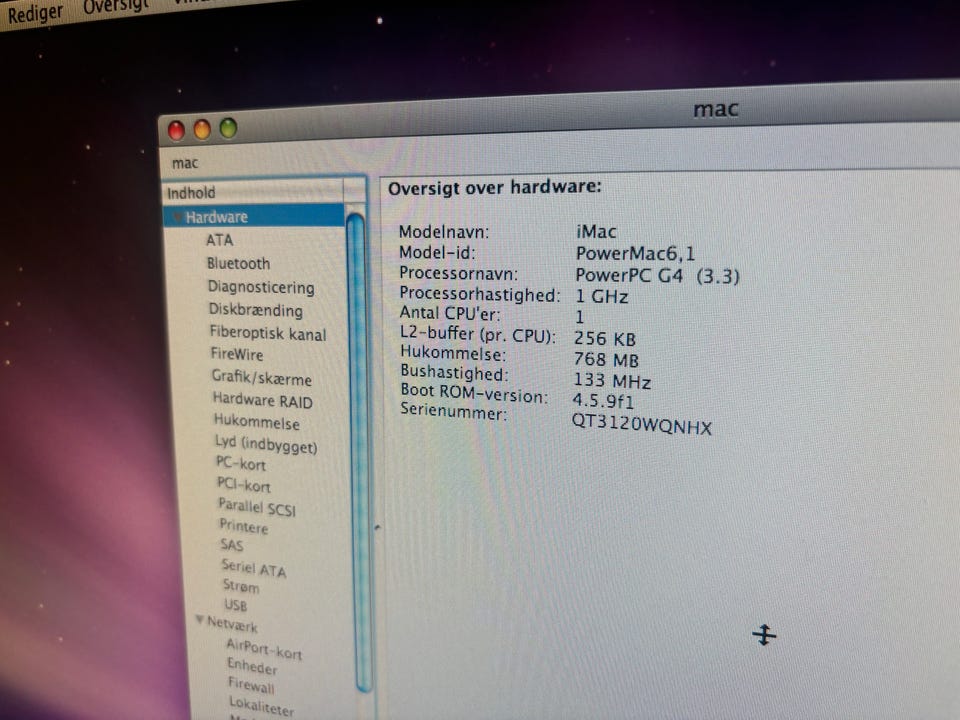This screenshot has height=720, width=960.
Task: Click the Modelnavn value iMac
Action: point(596,231)
